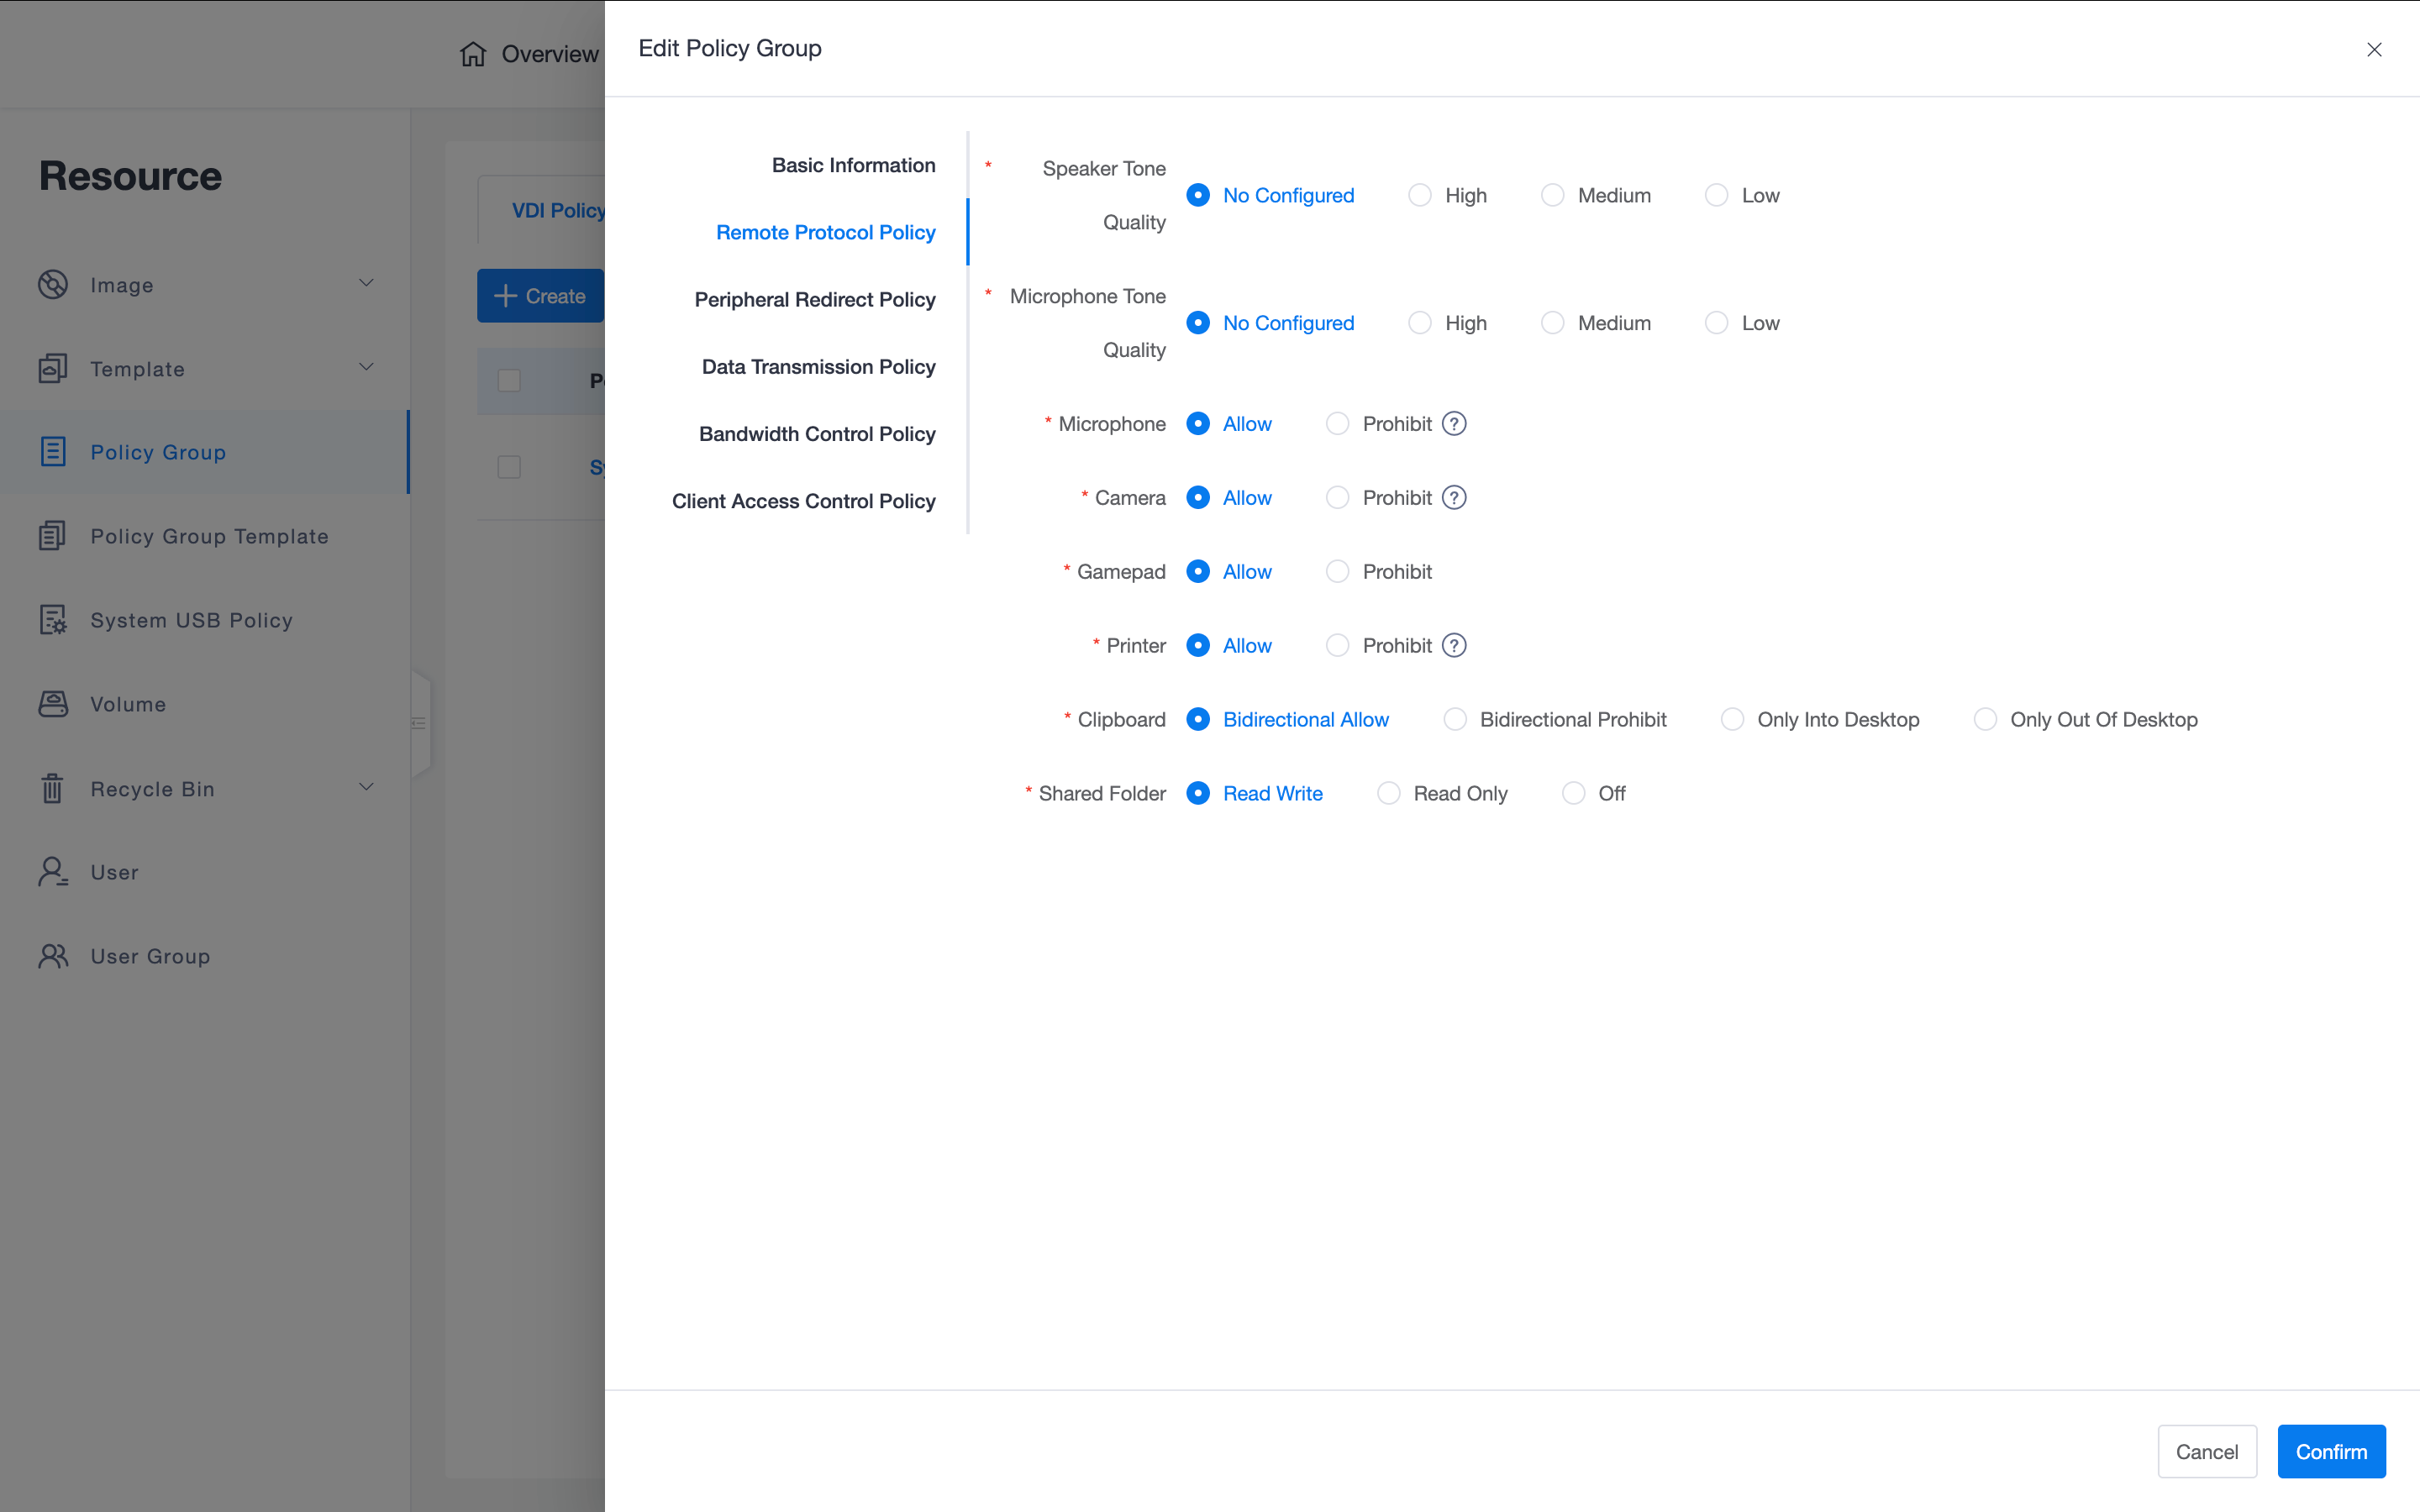The height and width of the screenshot is (1512, 2420).
Task: Click the Cancel button
Action: [x=2206, y=1451]
